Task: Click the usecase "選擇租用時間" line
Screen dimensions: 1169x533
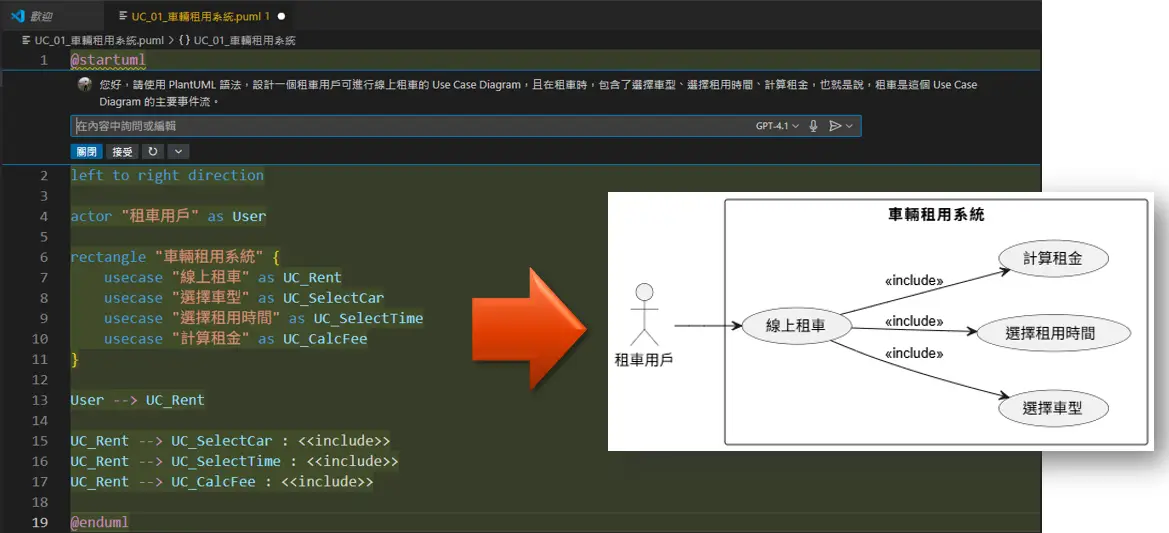Action: coord(263,318)
